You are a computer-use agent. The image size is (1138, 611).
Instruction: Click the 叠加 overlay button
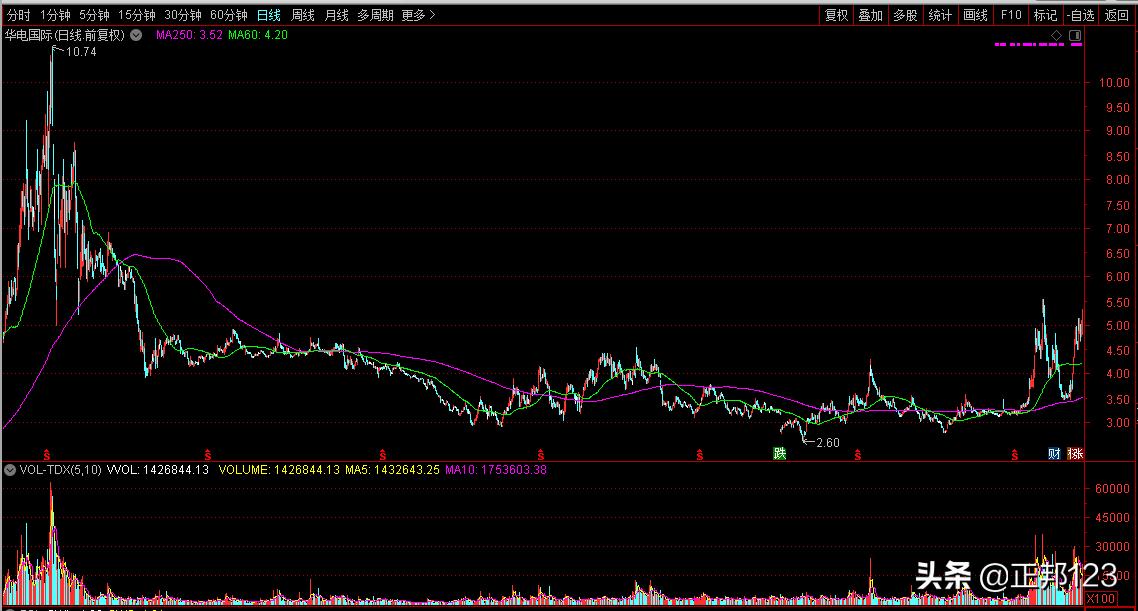coord(870,15)
